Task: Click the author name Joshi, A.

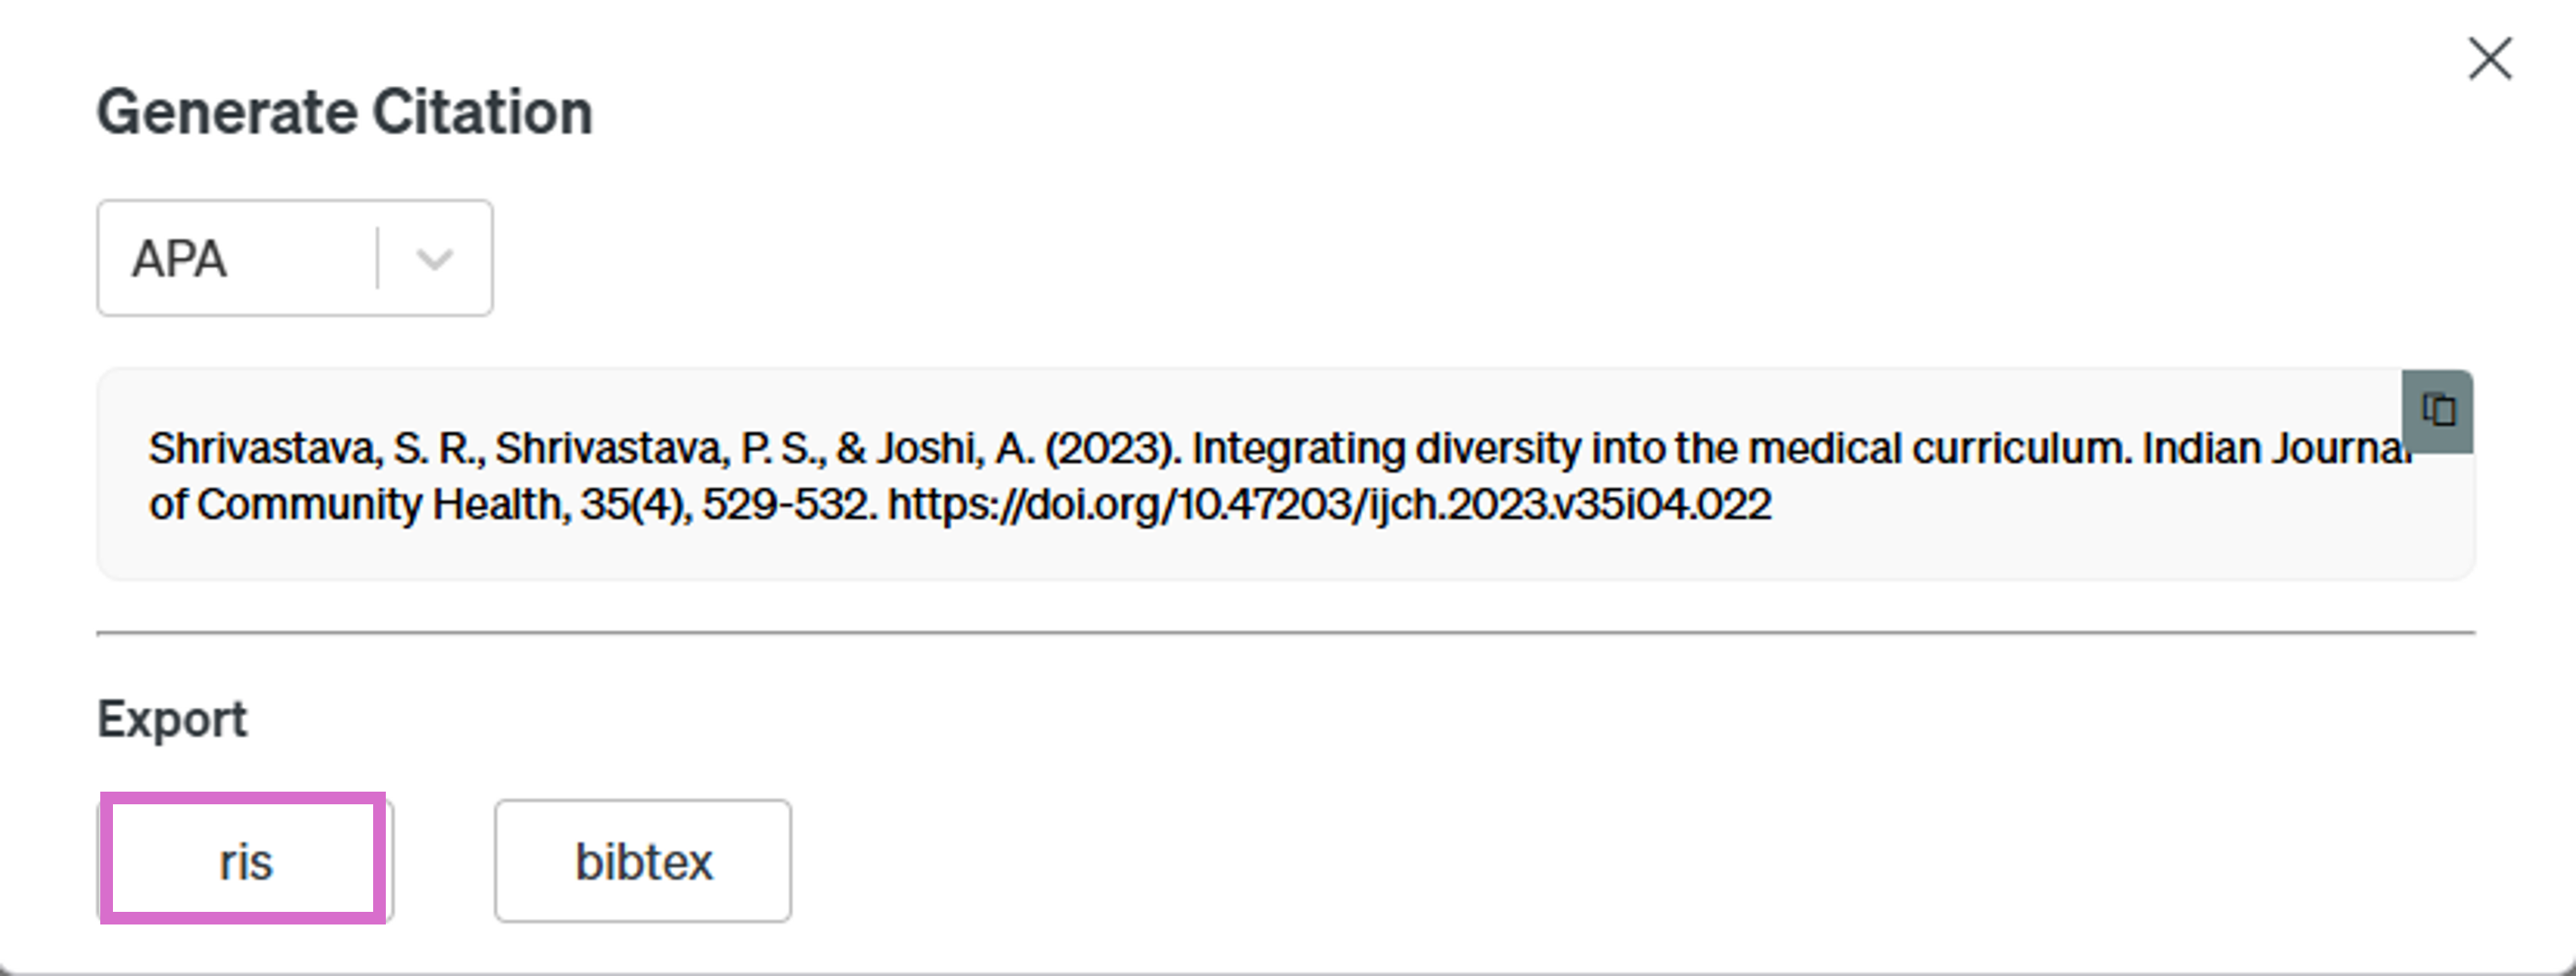Action: [954, 448]
